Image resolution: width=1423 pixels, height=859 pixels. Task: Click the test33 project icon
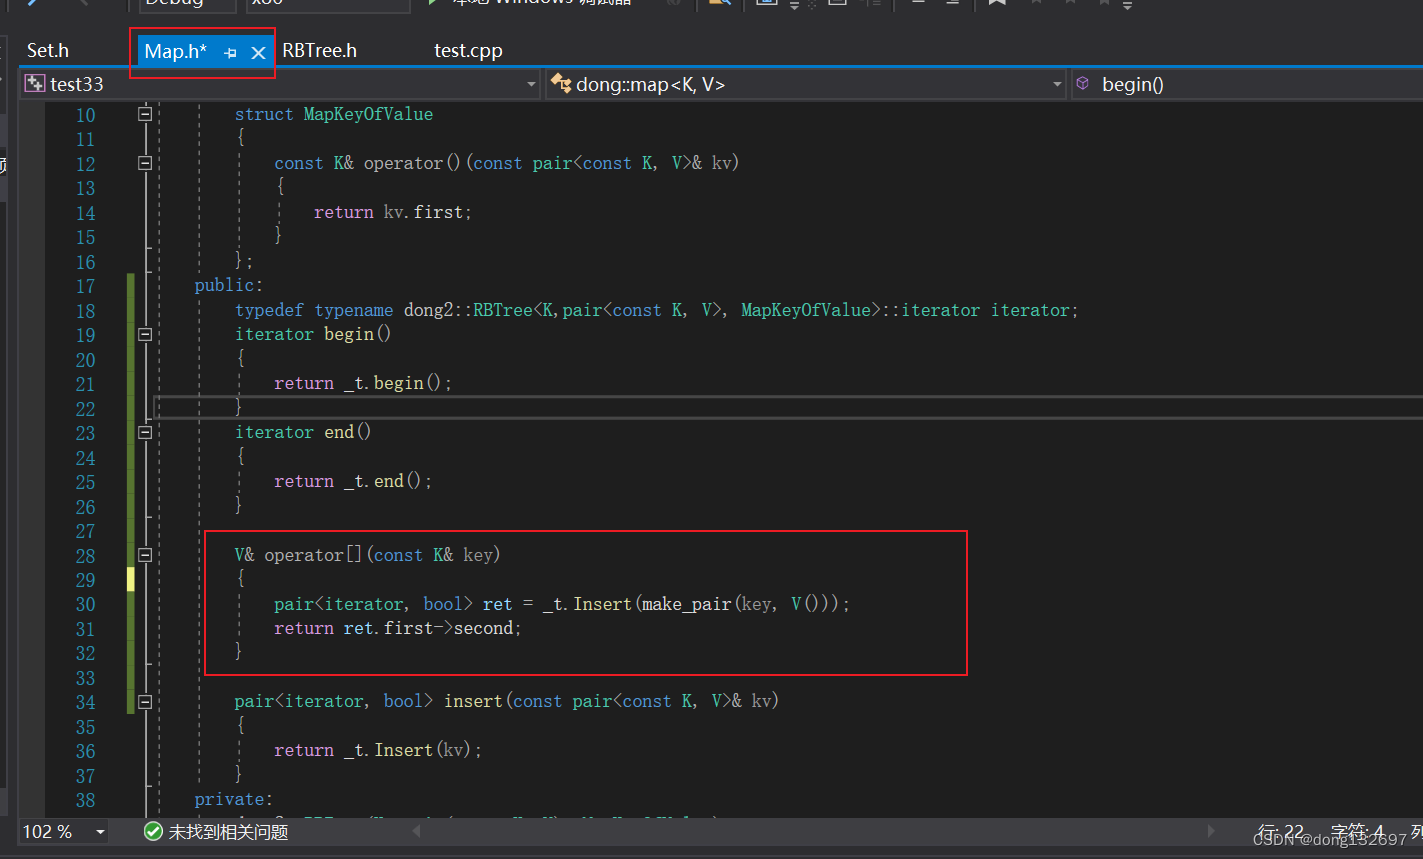pos(35,84)
